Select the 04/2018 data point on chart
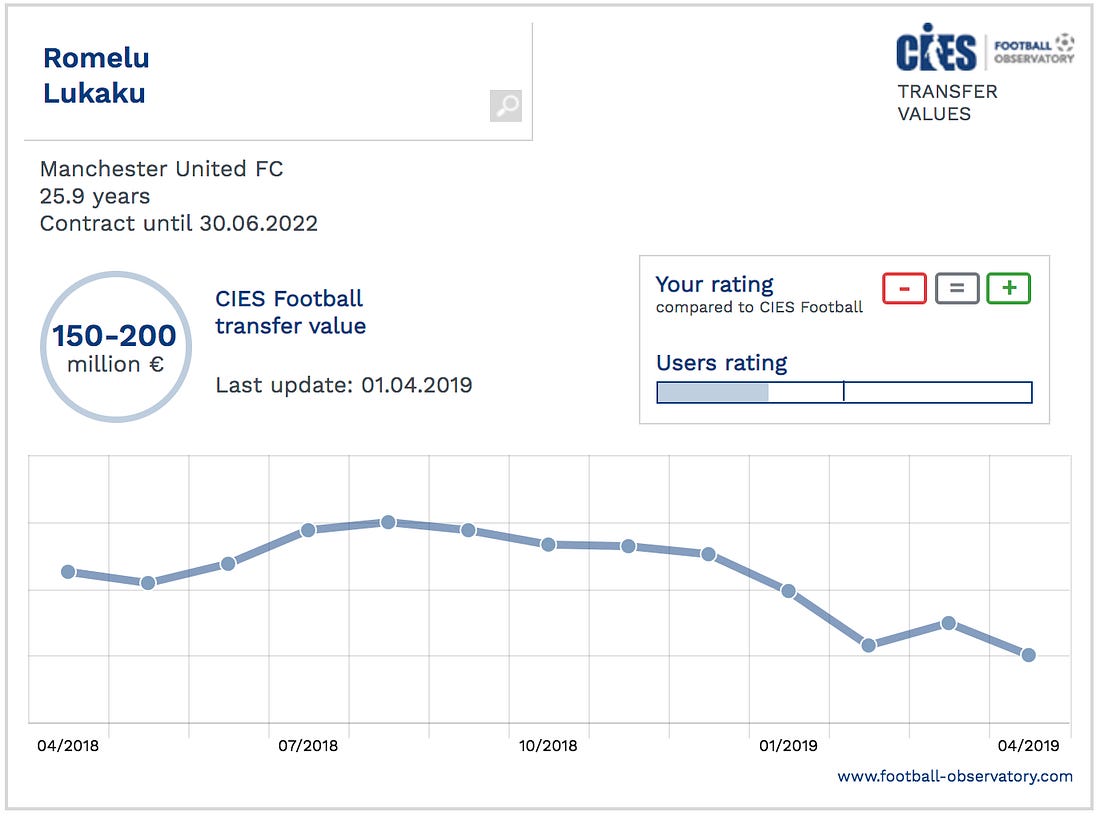 (68, 572)
